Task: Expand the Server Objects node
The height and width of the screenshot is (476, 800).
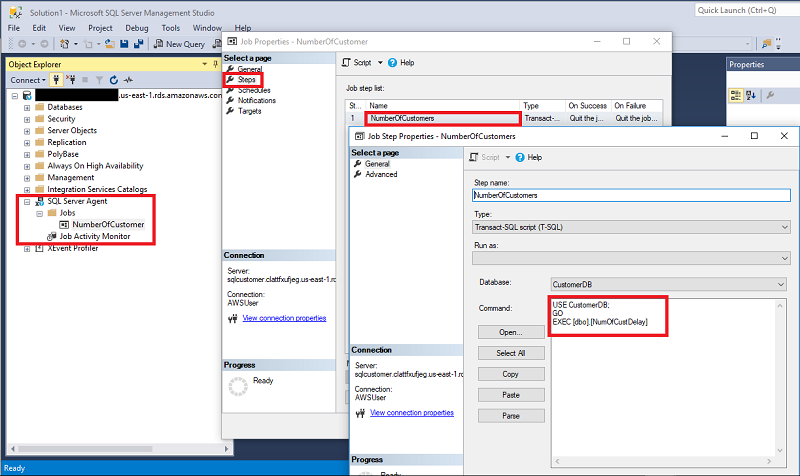Action: click(27, 131)
